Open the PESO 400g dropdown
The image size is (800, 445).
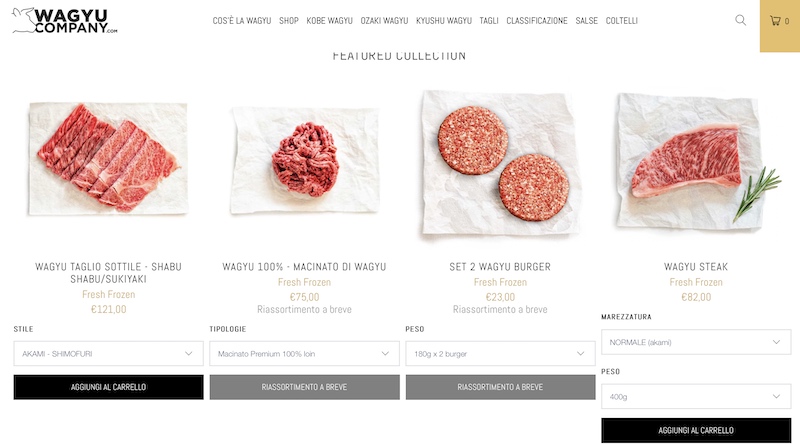click(x=696, y=397)
